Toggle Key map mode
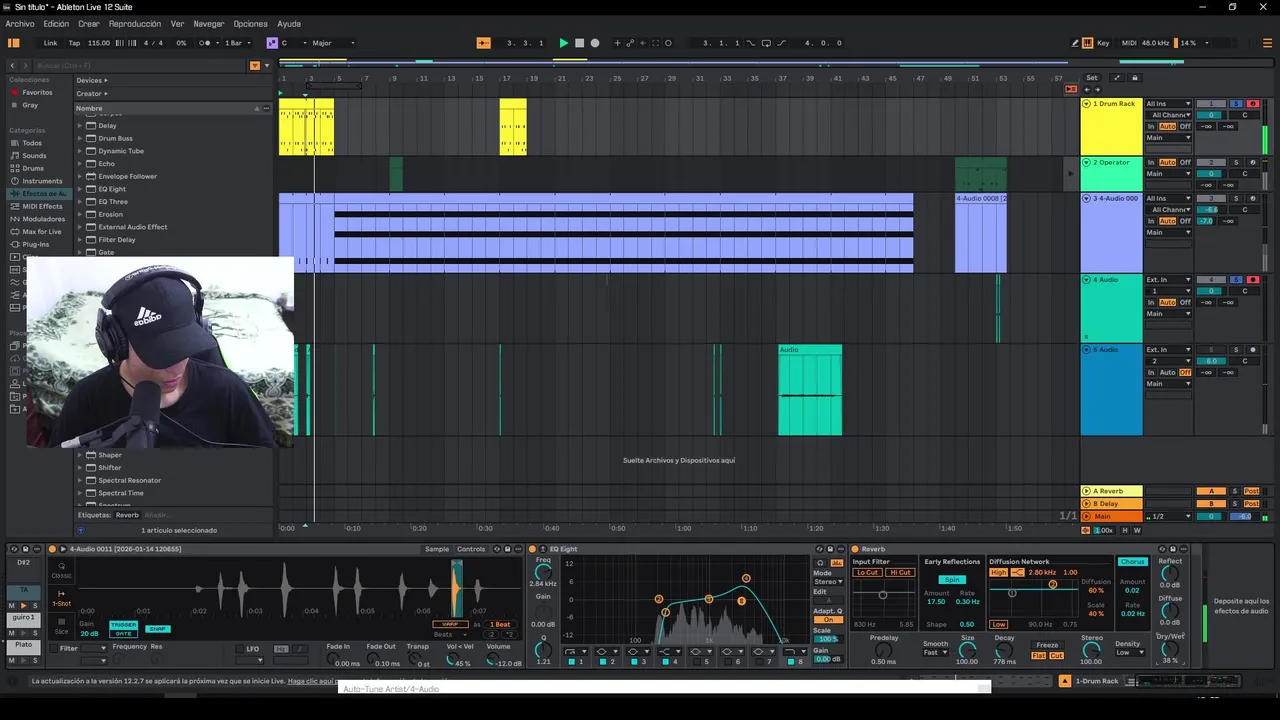The width and height of the screenshot is (1280, 720). 1103,43
